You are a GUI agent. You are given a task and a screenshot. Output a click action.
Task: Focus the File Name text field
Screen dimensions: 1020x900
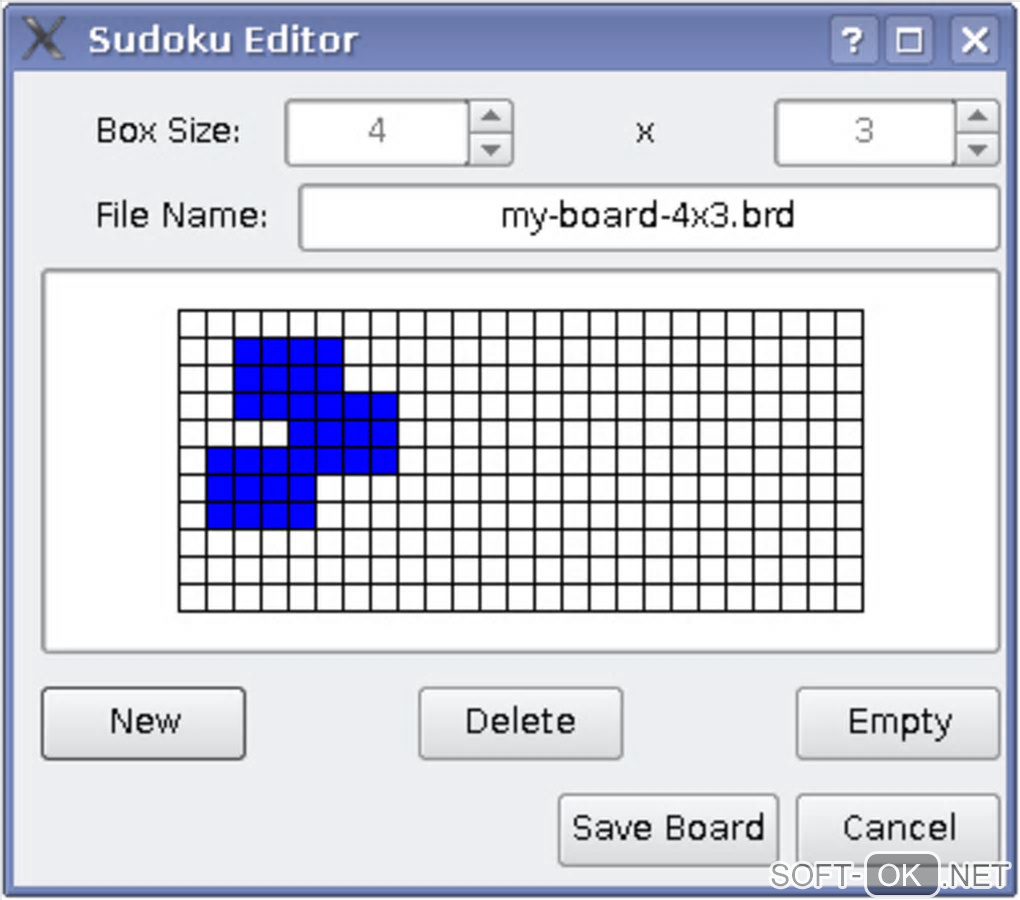tap(648, 217)
